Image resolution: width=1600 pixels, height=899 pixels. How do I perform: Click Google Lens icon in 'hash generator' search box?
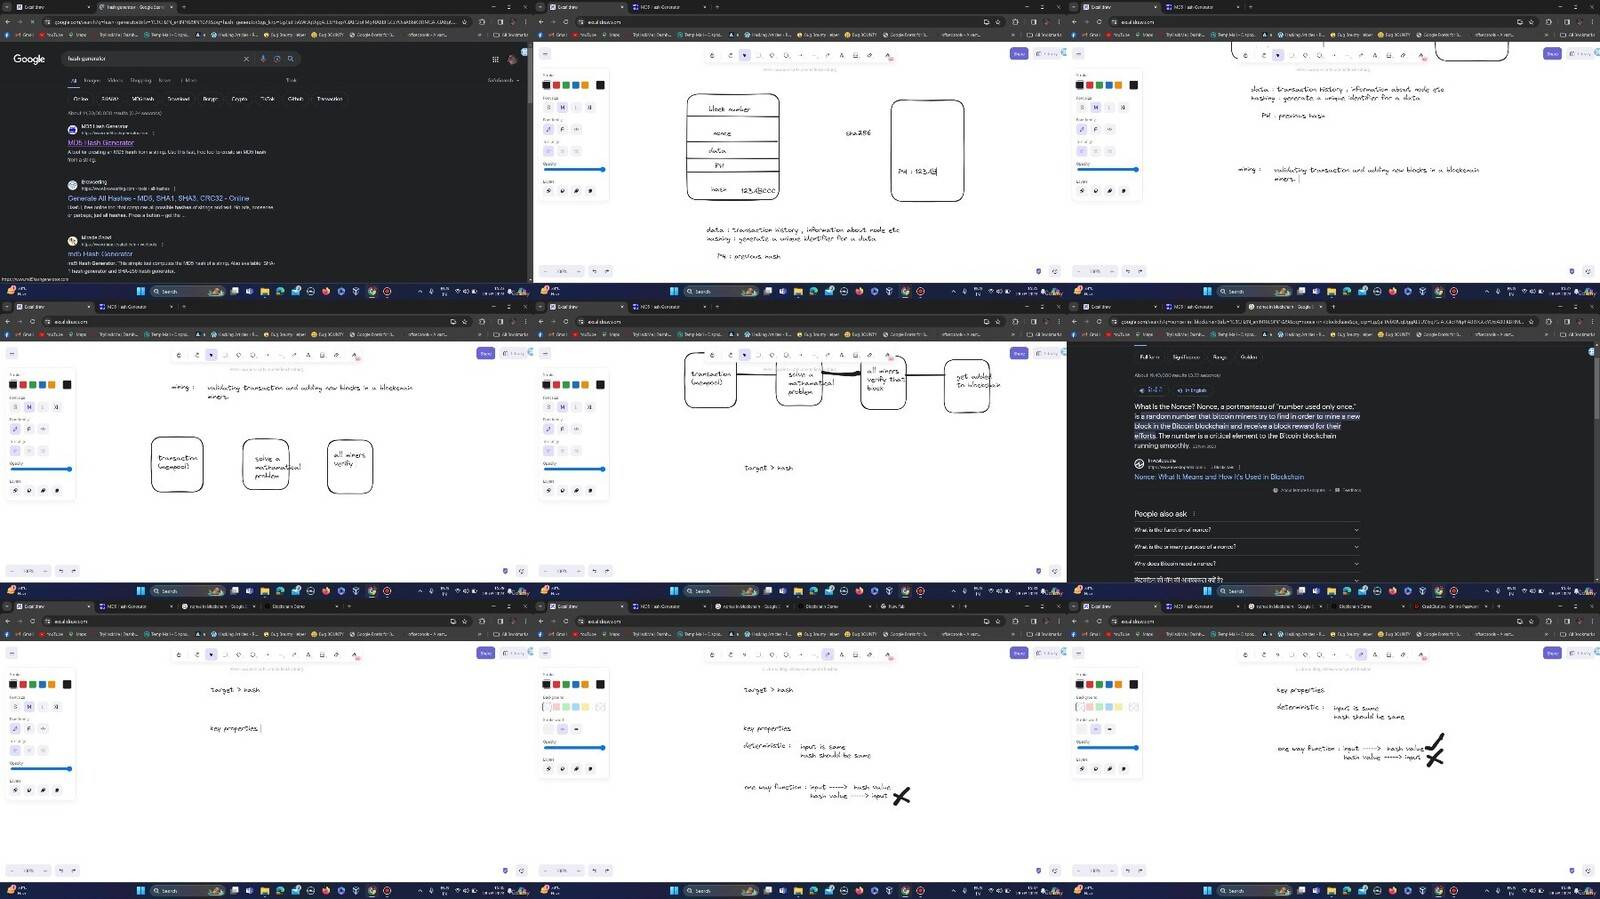(x=277, y=59)
